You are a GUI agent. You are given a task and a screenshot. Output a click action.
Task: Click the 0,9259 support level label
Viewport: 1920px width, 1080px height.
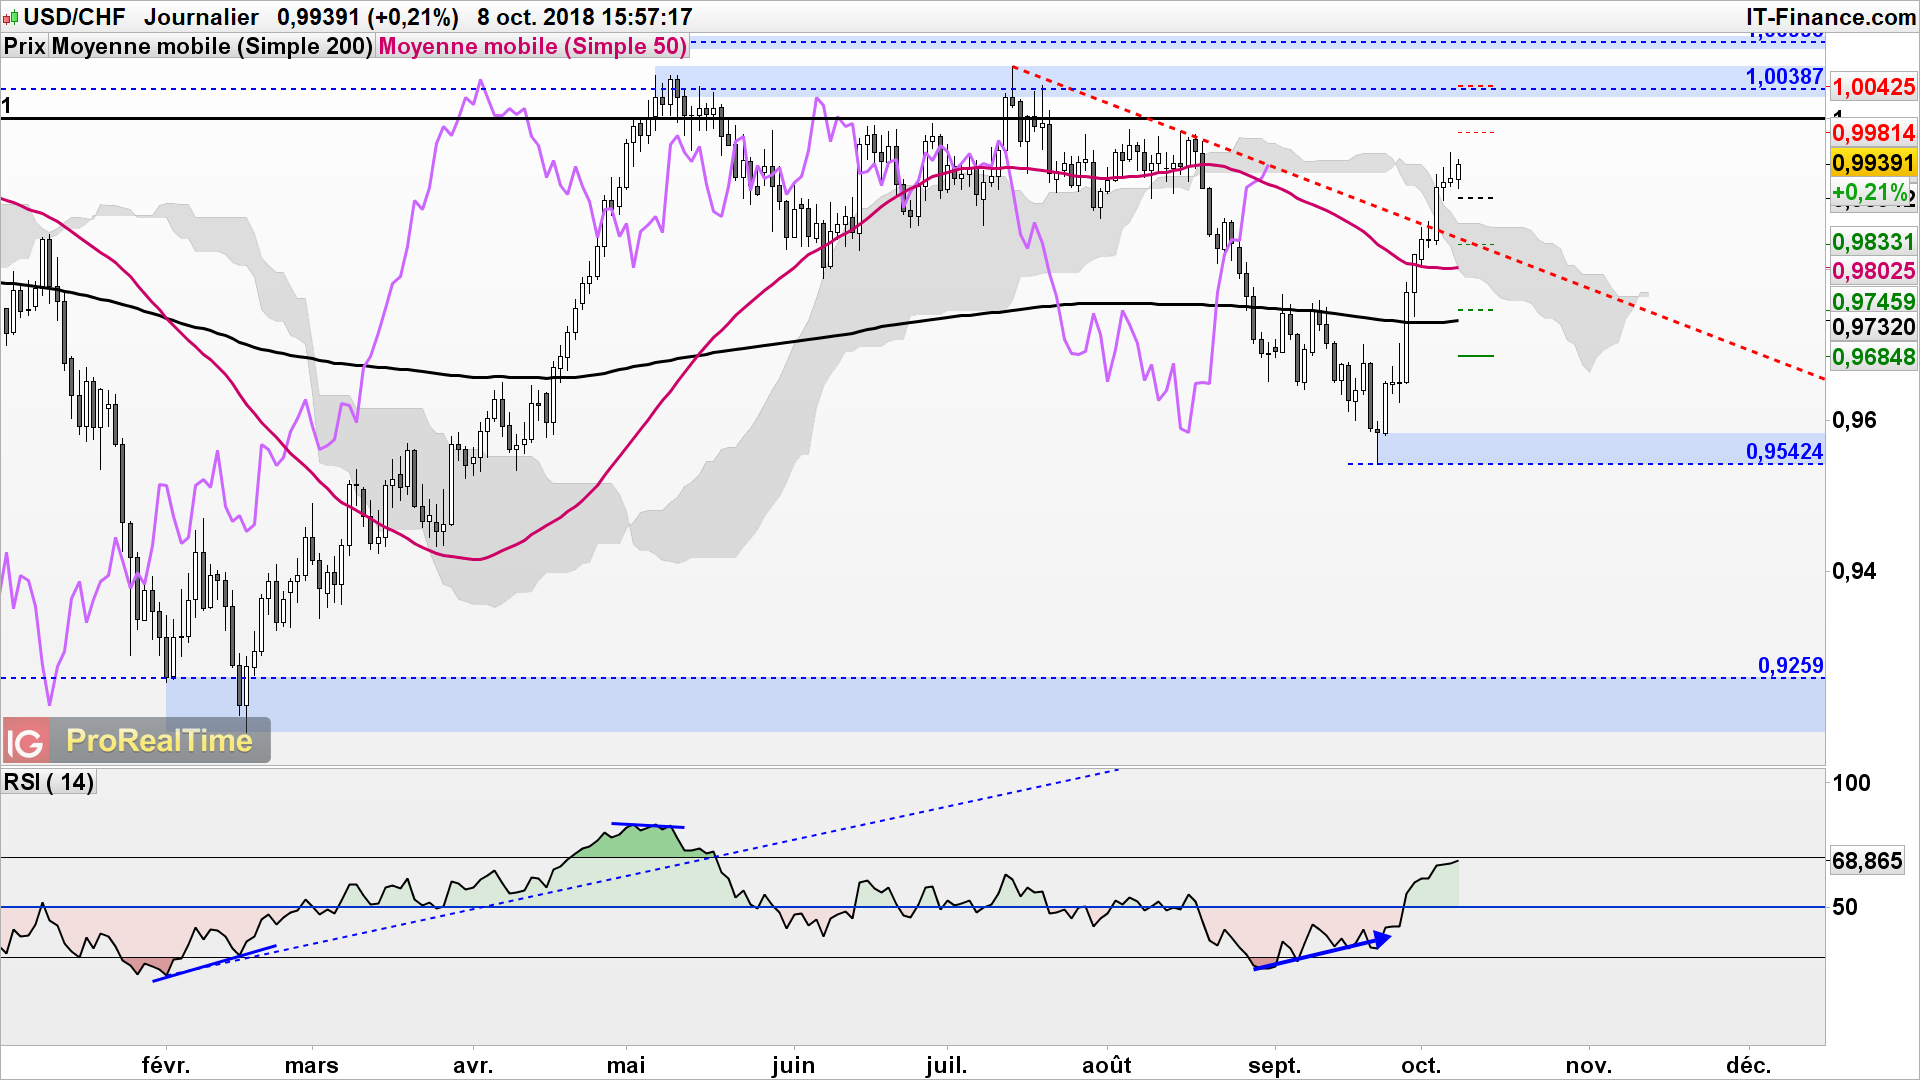point(1790,666)
